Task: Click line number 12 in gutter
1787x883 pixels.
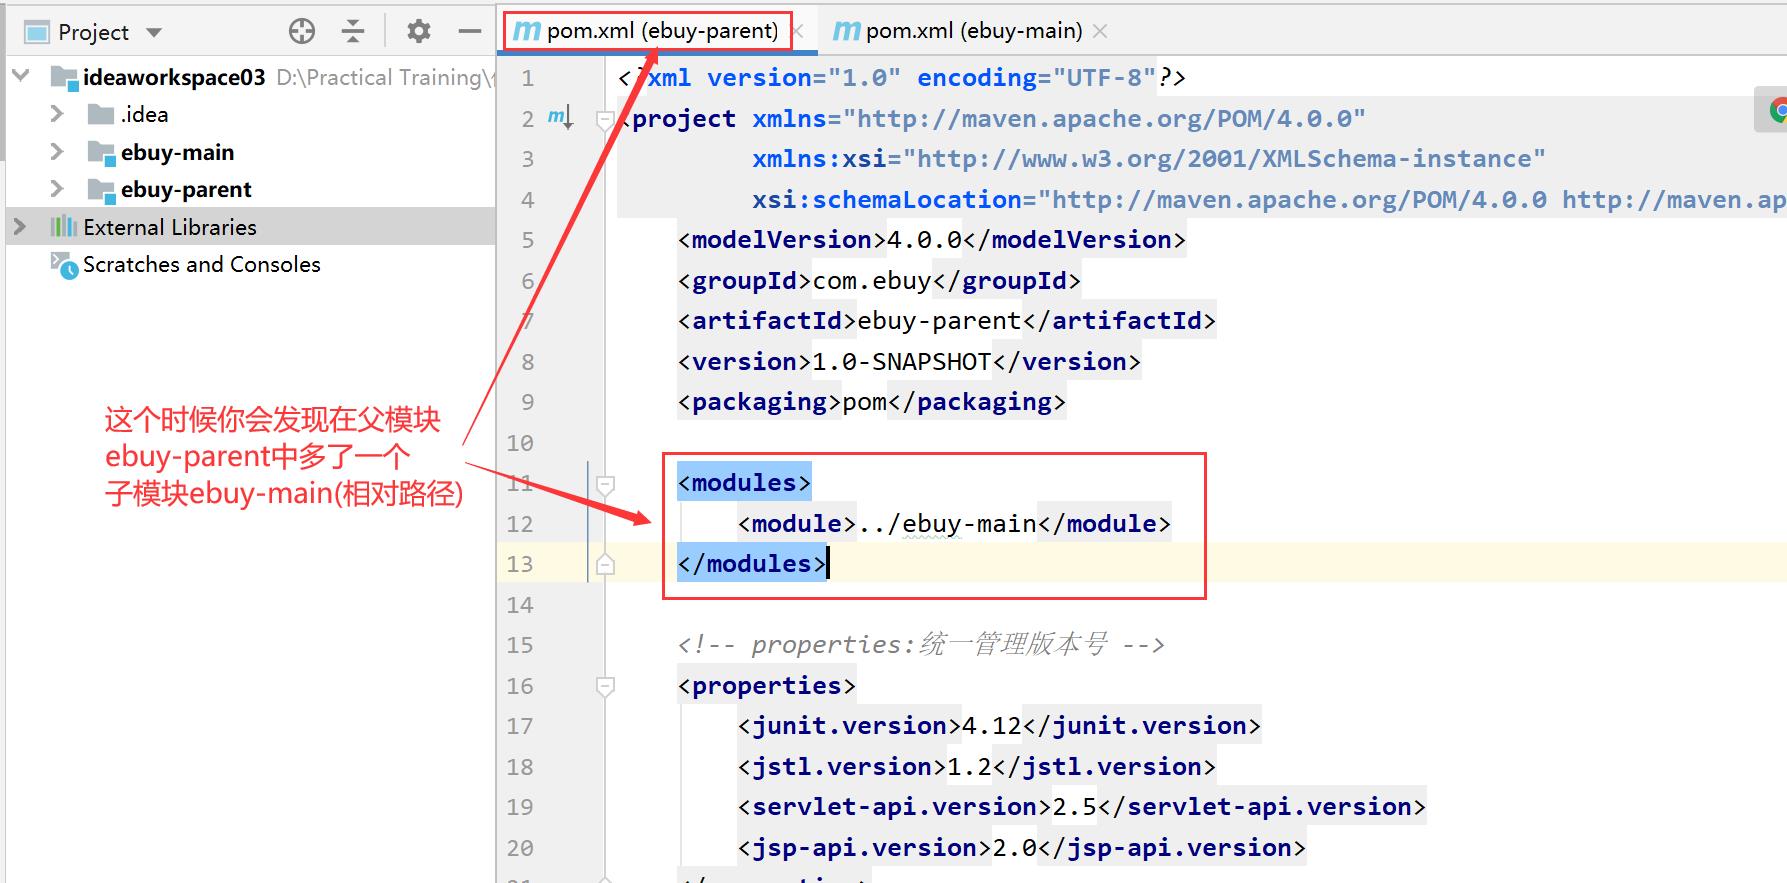Action: click(520, 524)
